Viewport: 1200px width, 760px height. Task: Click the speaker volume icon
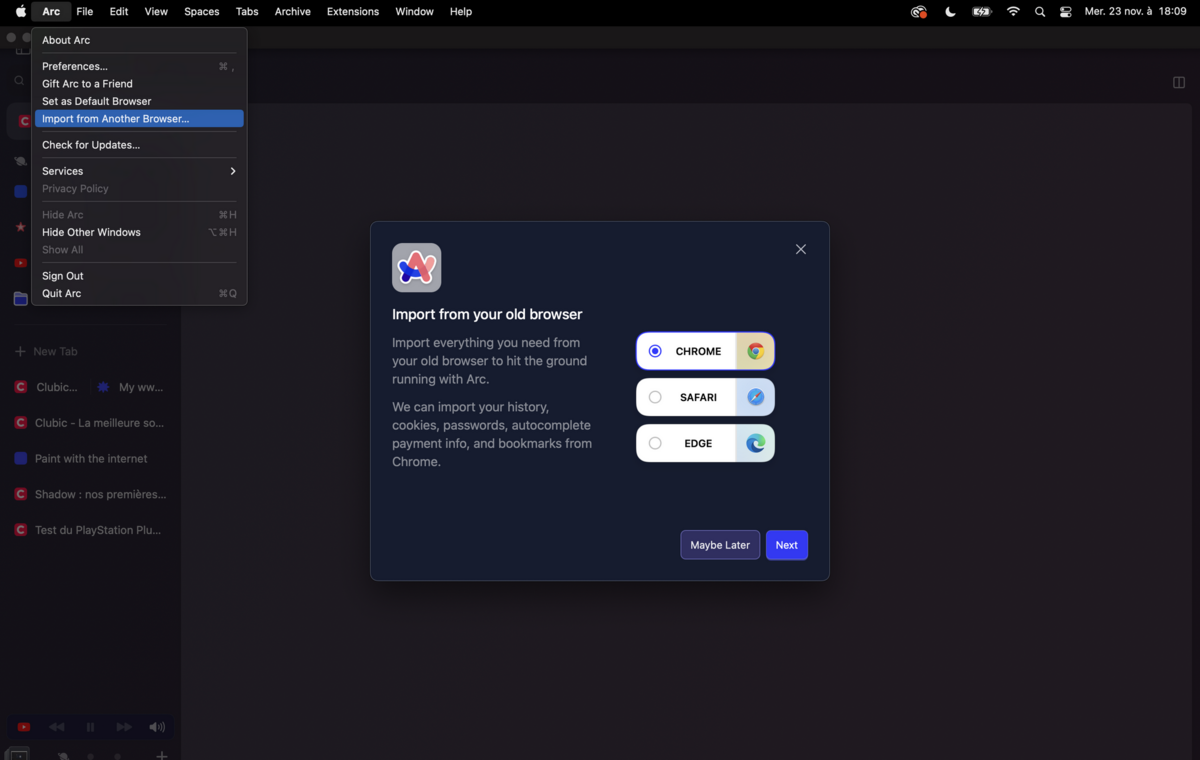pyautogui.click(x=157, y=727)
